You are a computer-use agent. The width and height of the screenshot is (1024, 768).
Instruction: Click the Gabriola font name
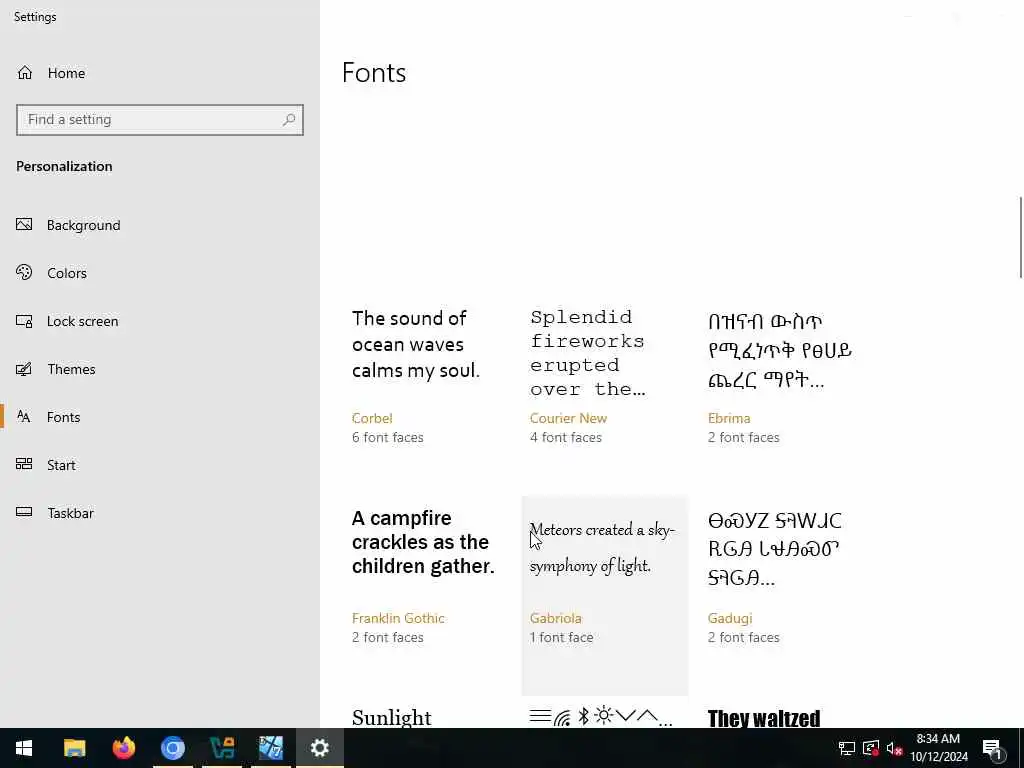[556, 618]
